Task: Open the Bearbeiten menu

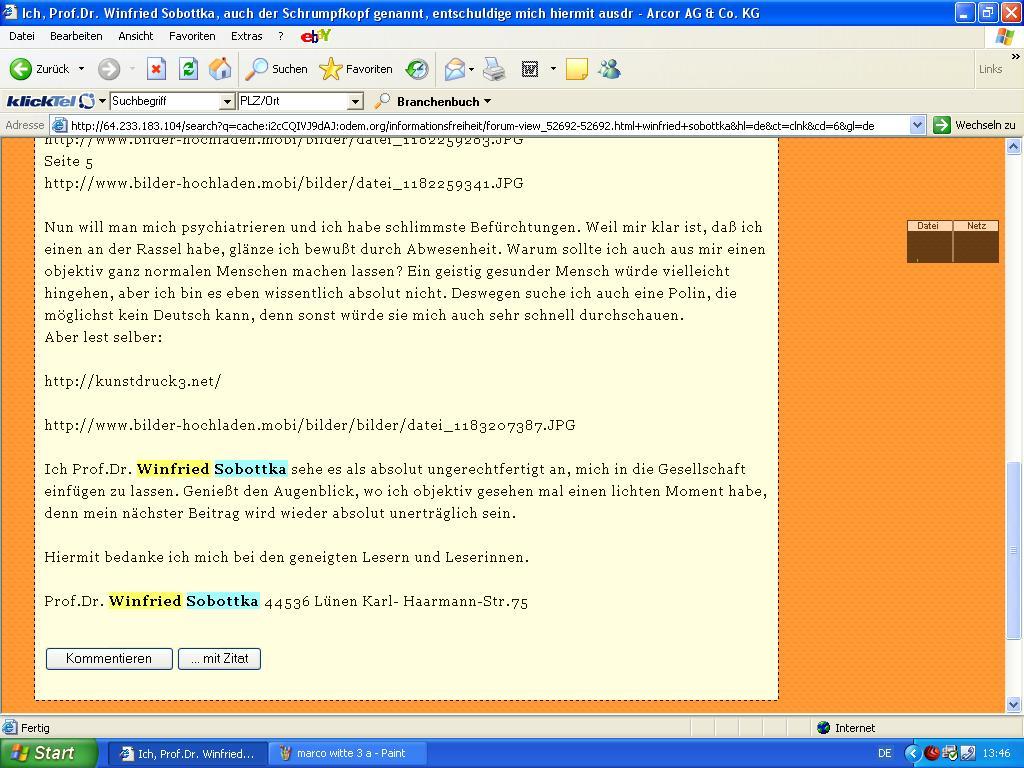Action: click(x=76, y=36)
